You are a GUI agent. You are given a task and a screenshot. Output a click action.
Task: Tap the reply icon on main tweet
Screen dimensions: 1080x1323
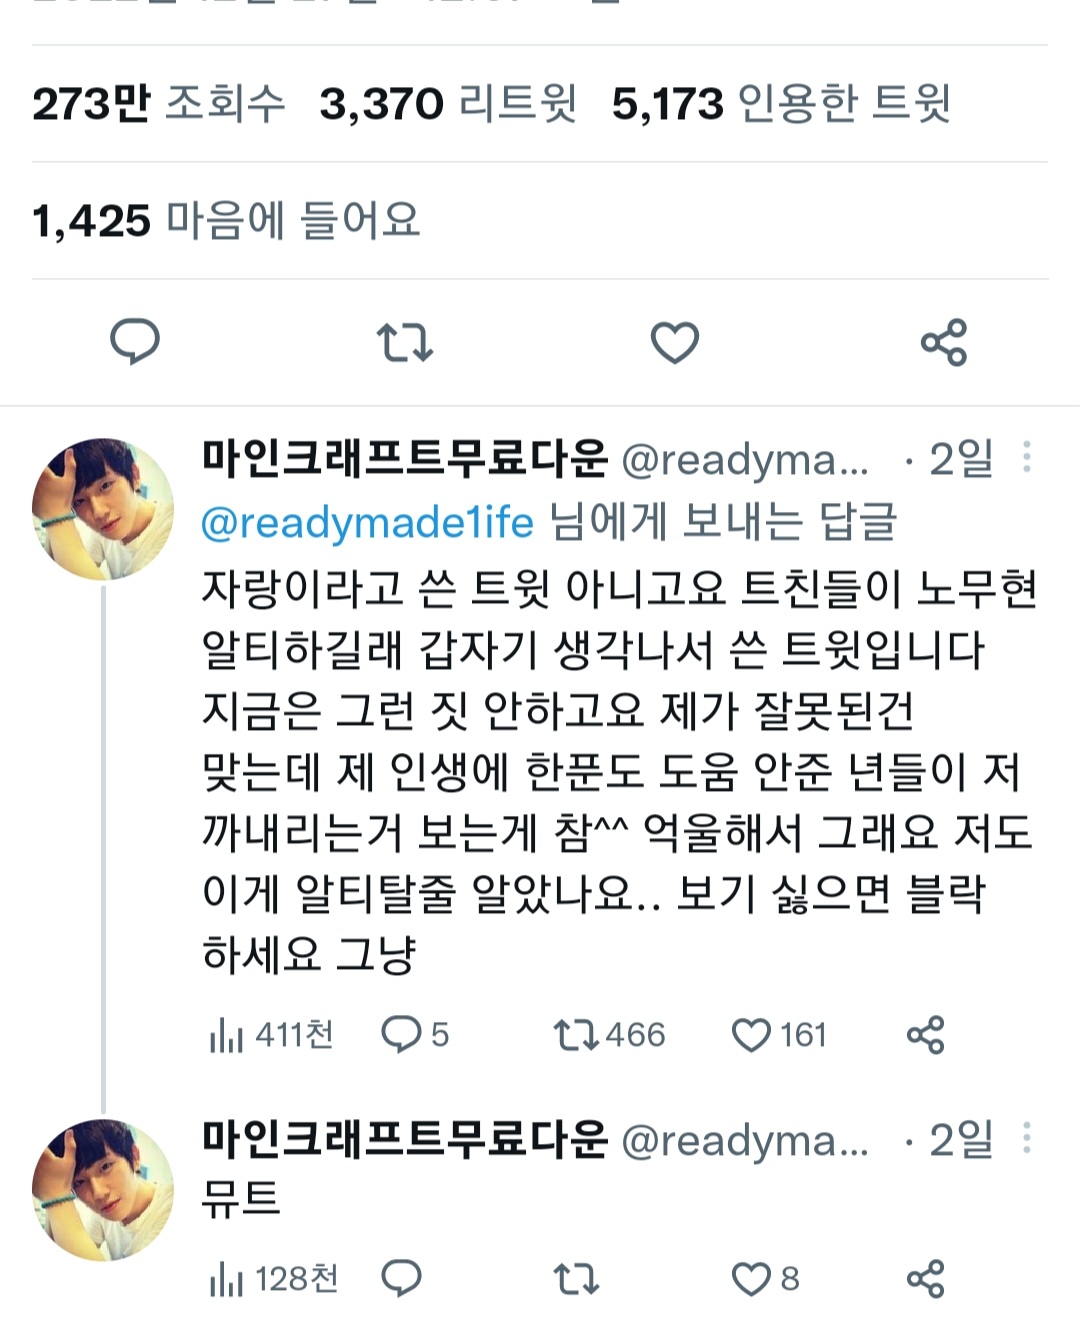(x=134, y=342)
